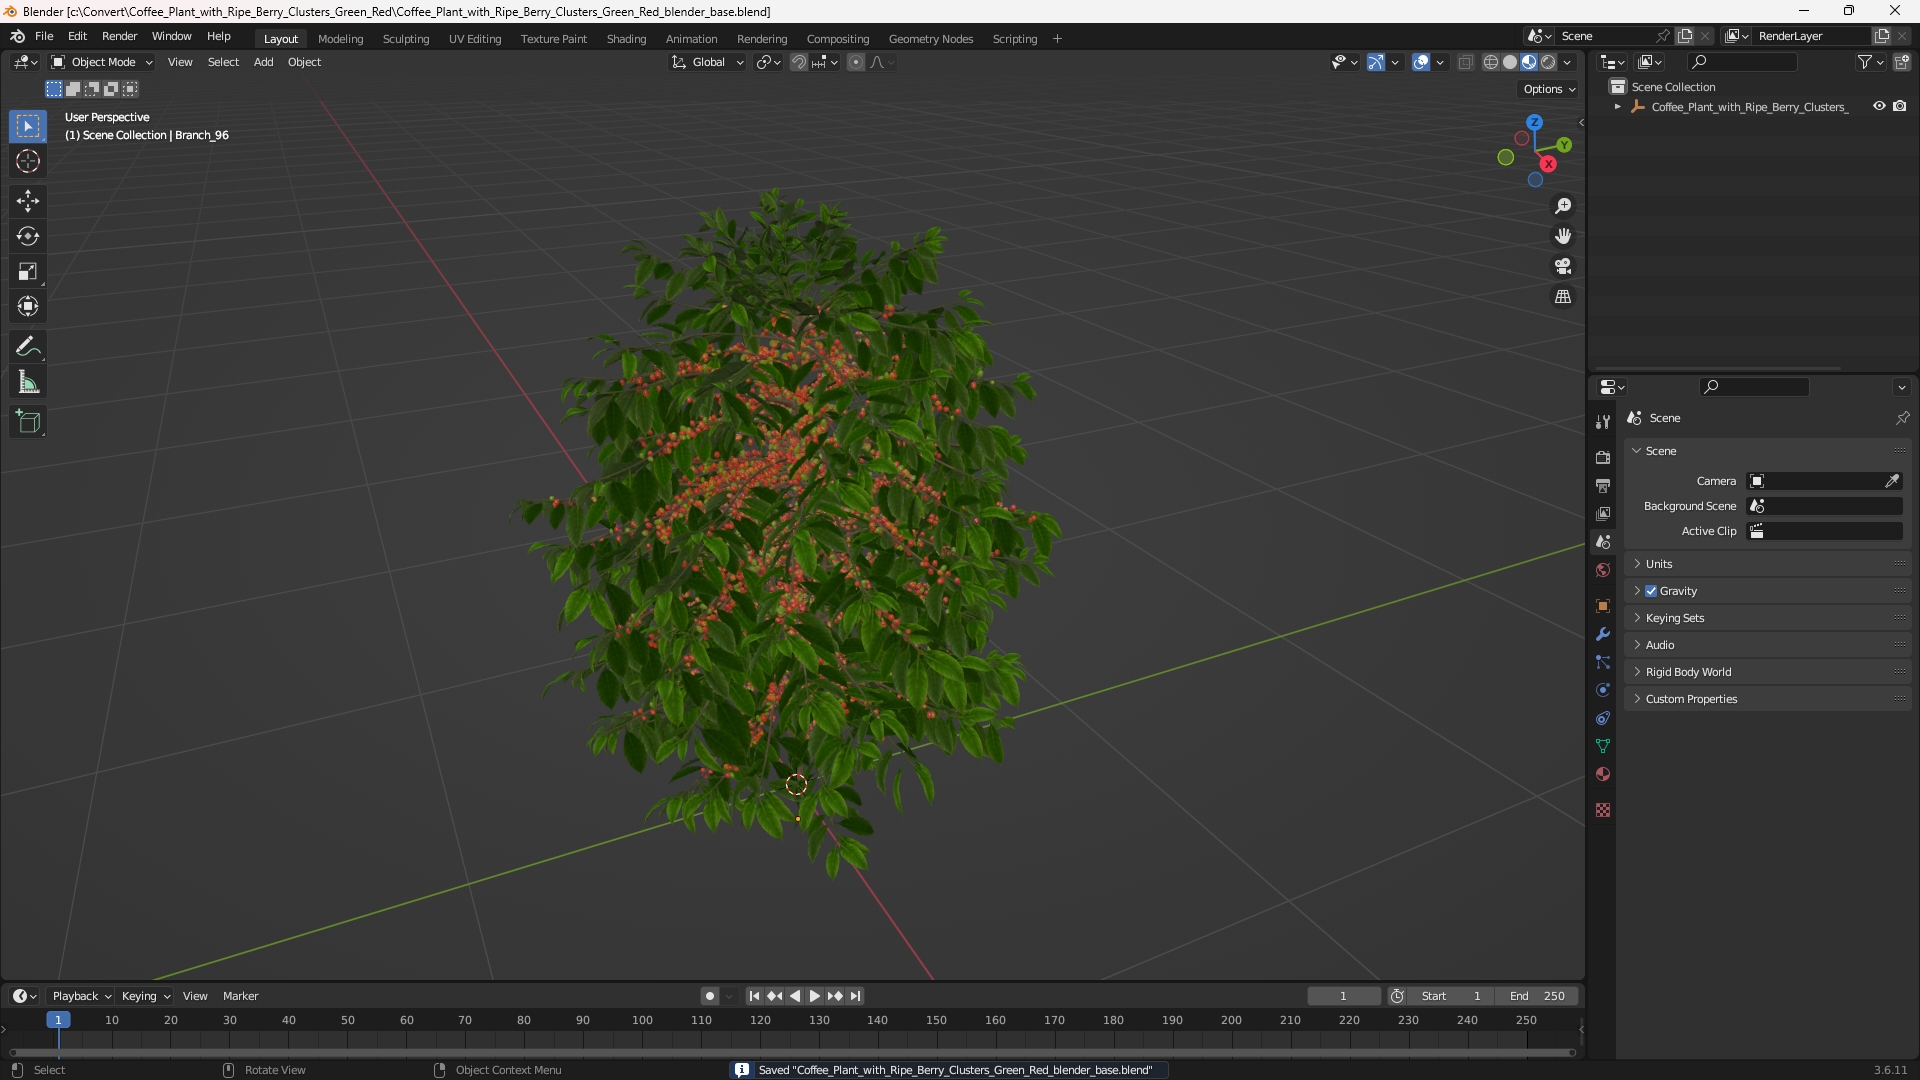Open the Object Mode dropdown
Image resolution: width=1920 pixels, height=1080 pixels.
102,62
